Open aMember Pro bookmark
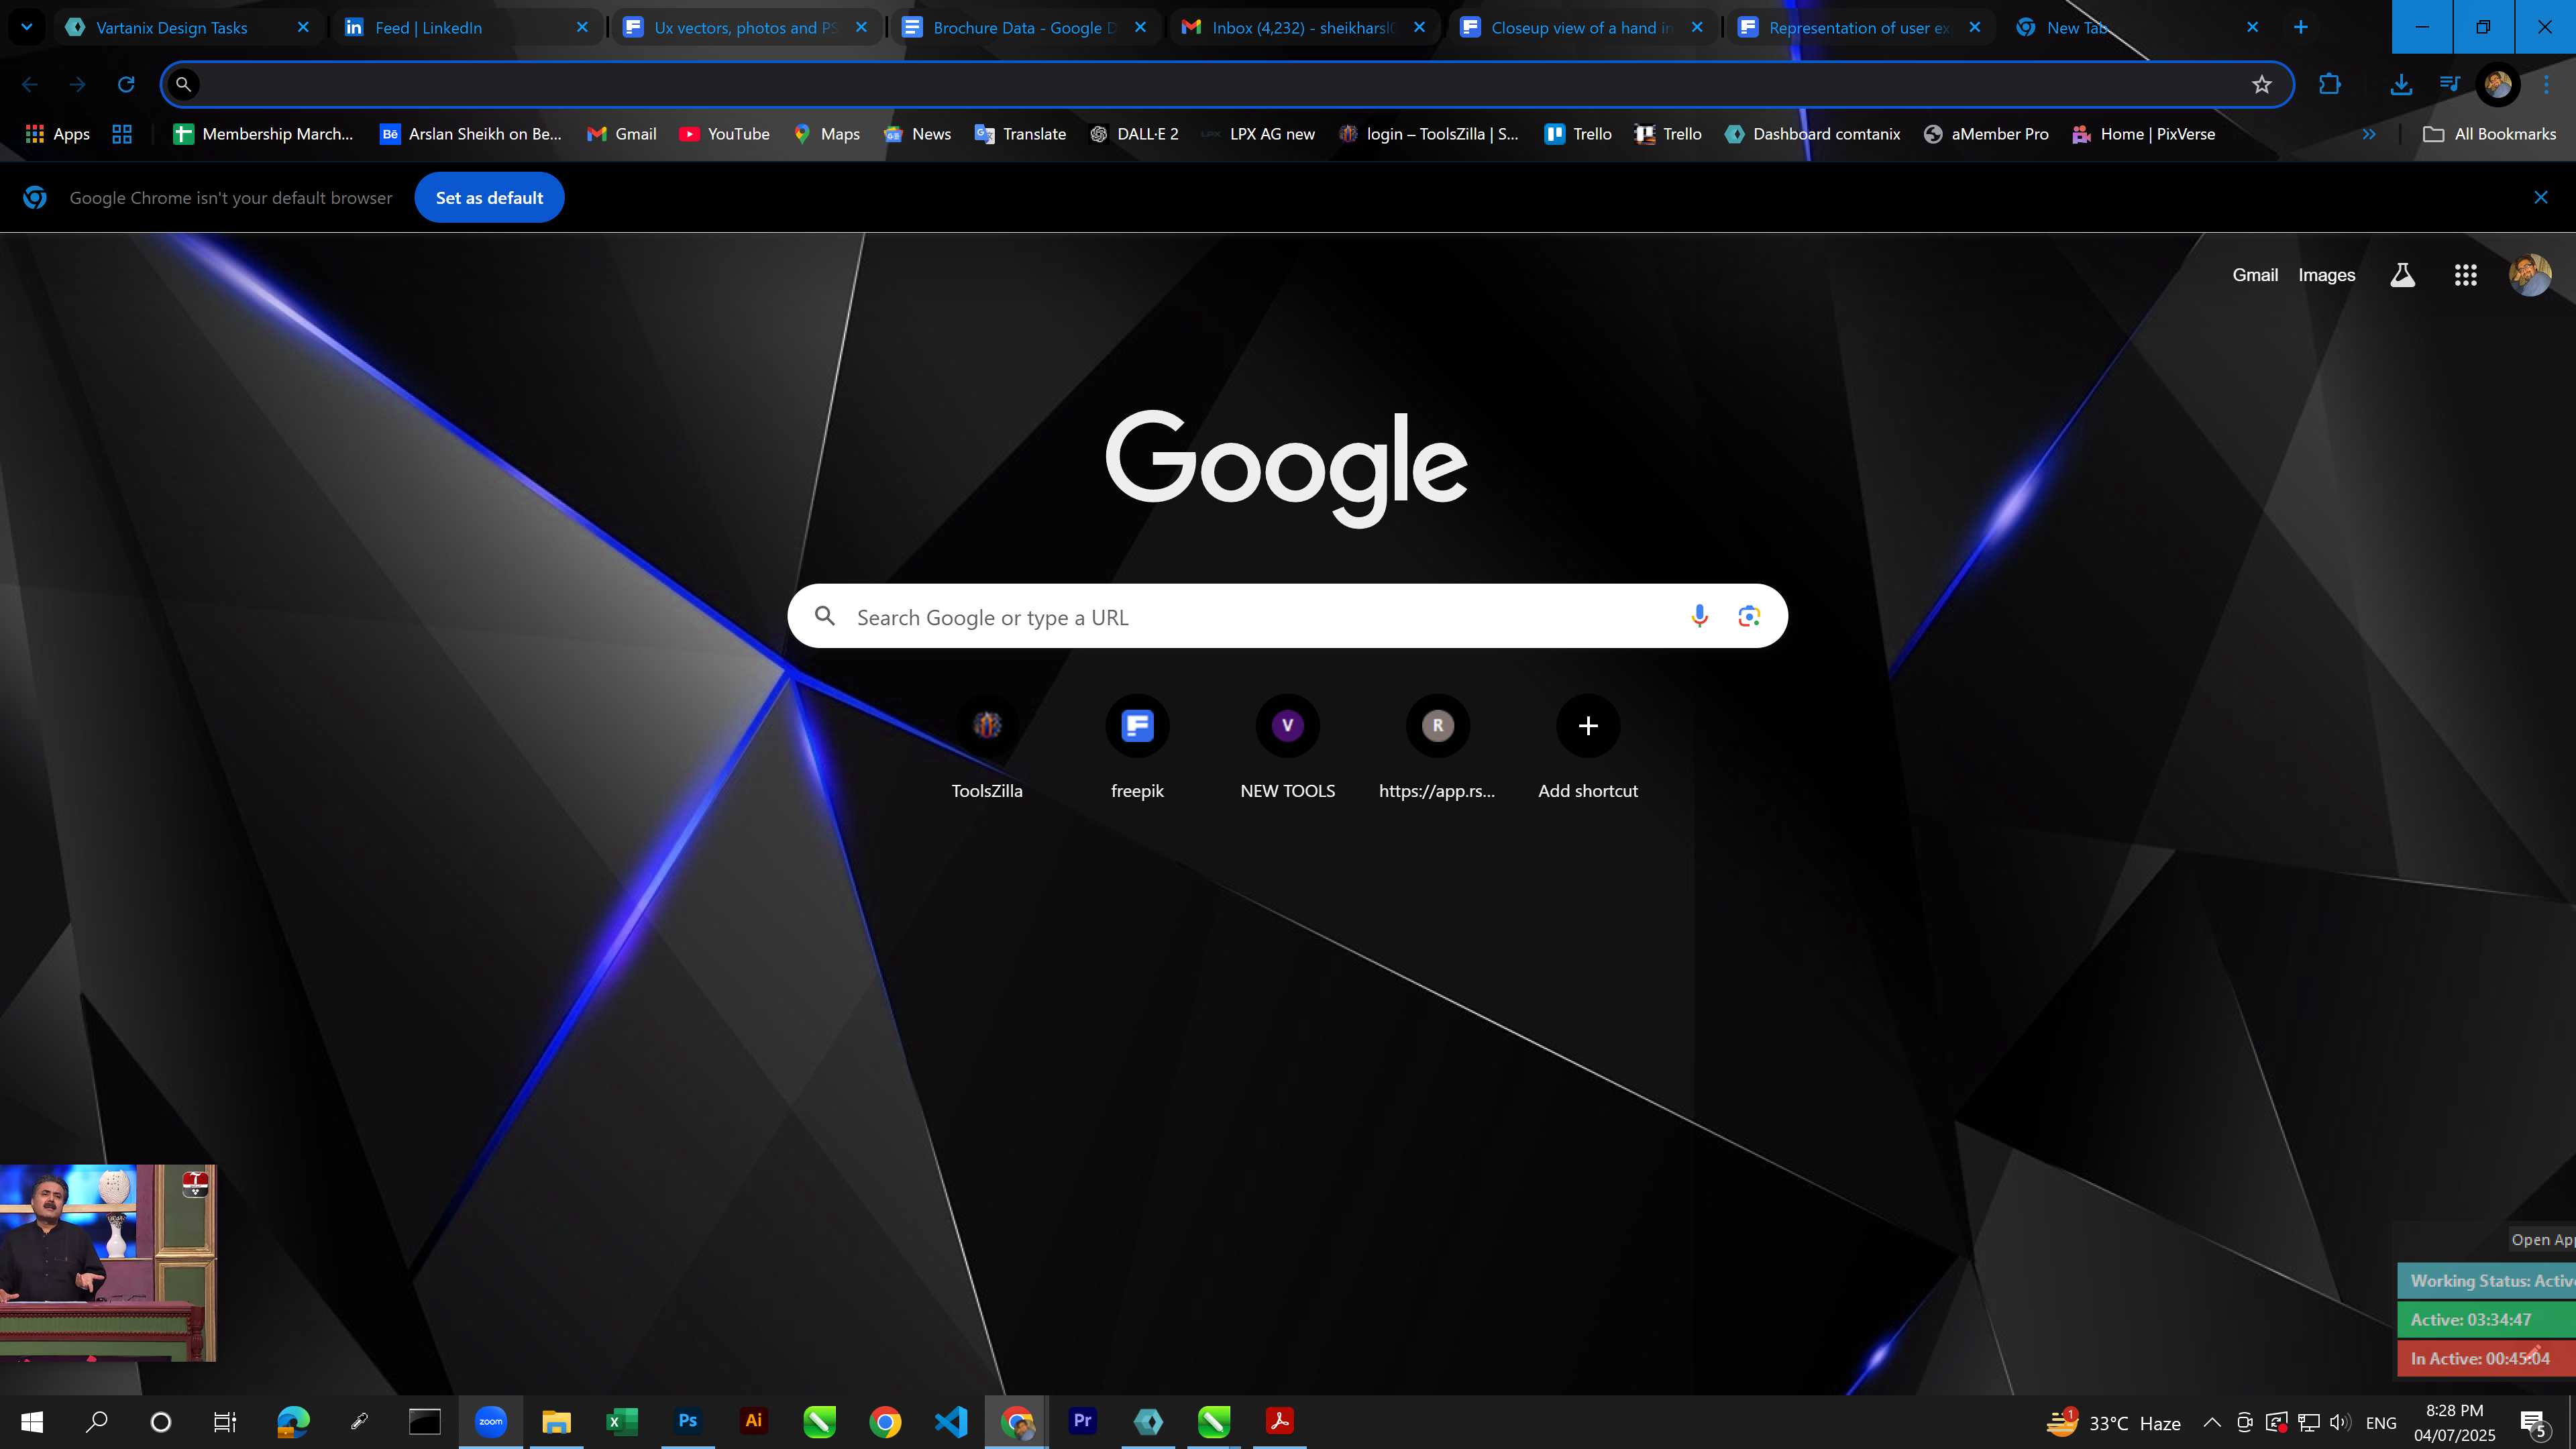 pyautogui.click(x=1986, y=134)
